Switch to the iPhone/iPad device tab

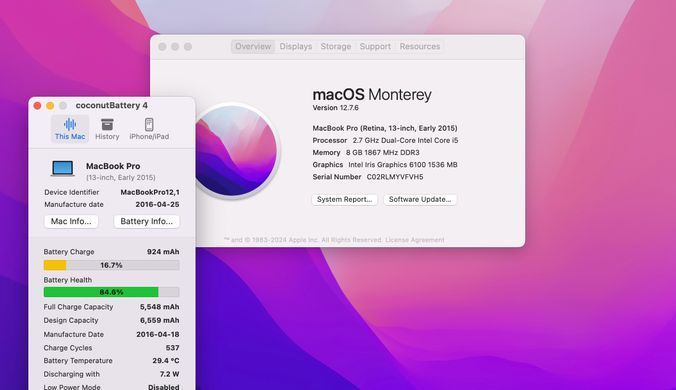coord(149,128)
